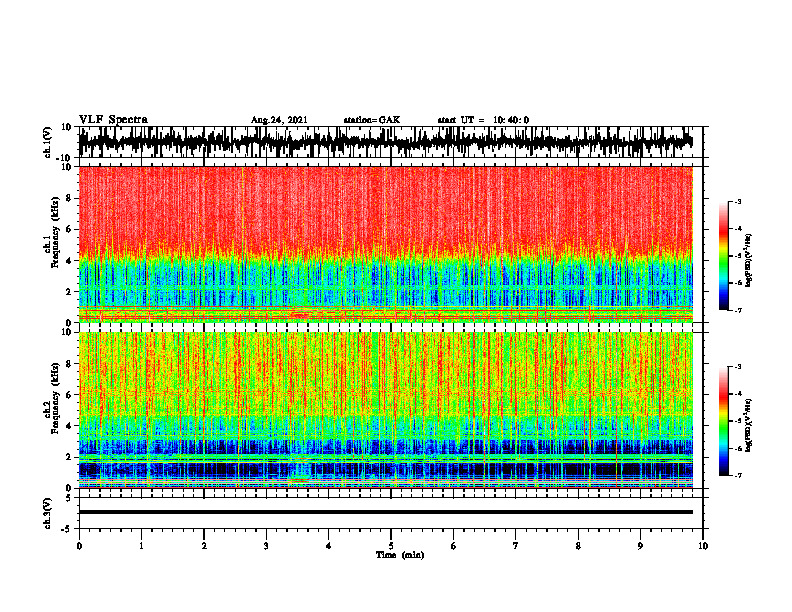Image resolution: width=792 pixels, height=612 pixels.
Task: Click the "VLF Spectra" plot title
Action: tap(113, 120)
